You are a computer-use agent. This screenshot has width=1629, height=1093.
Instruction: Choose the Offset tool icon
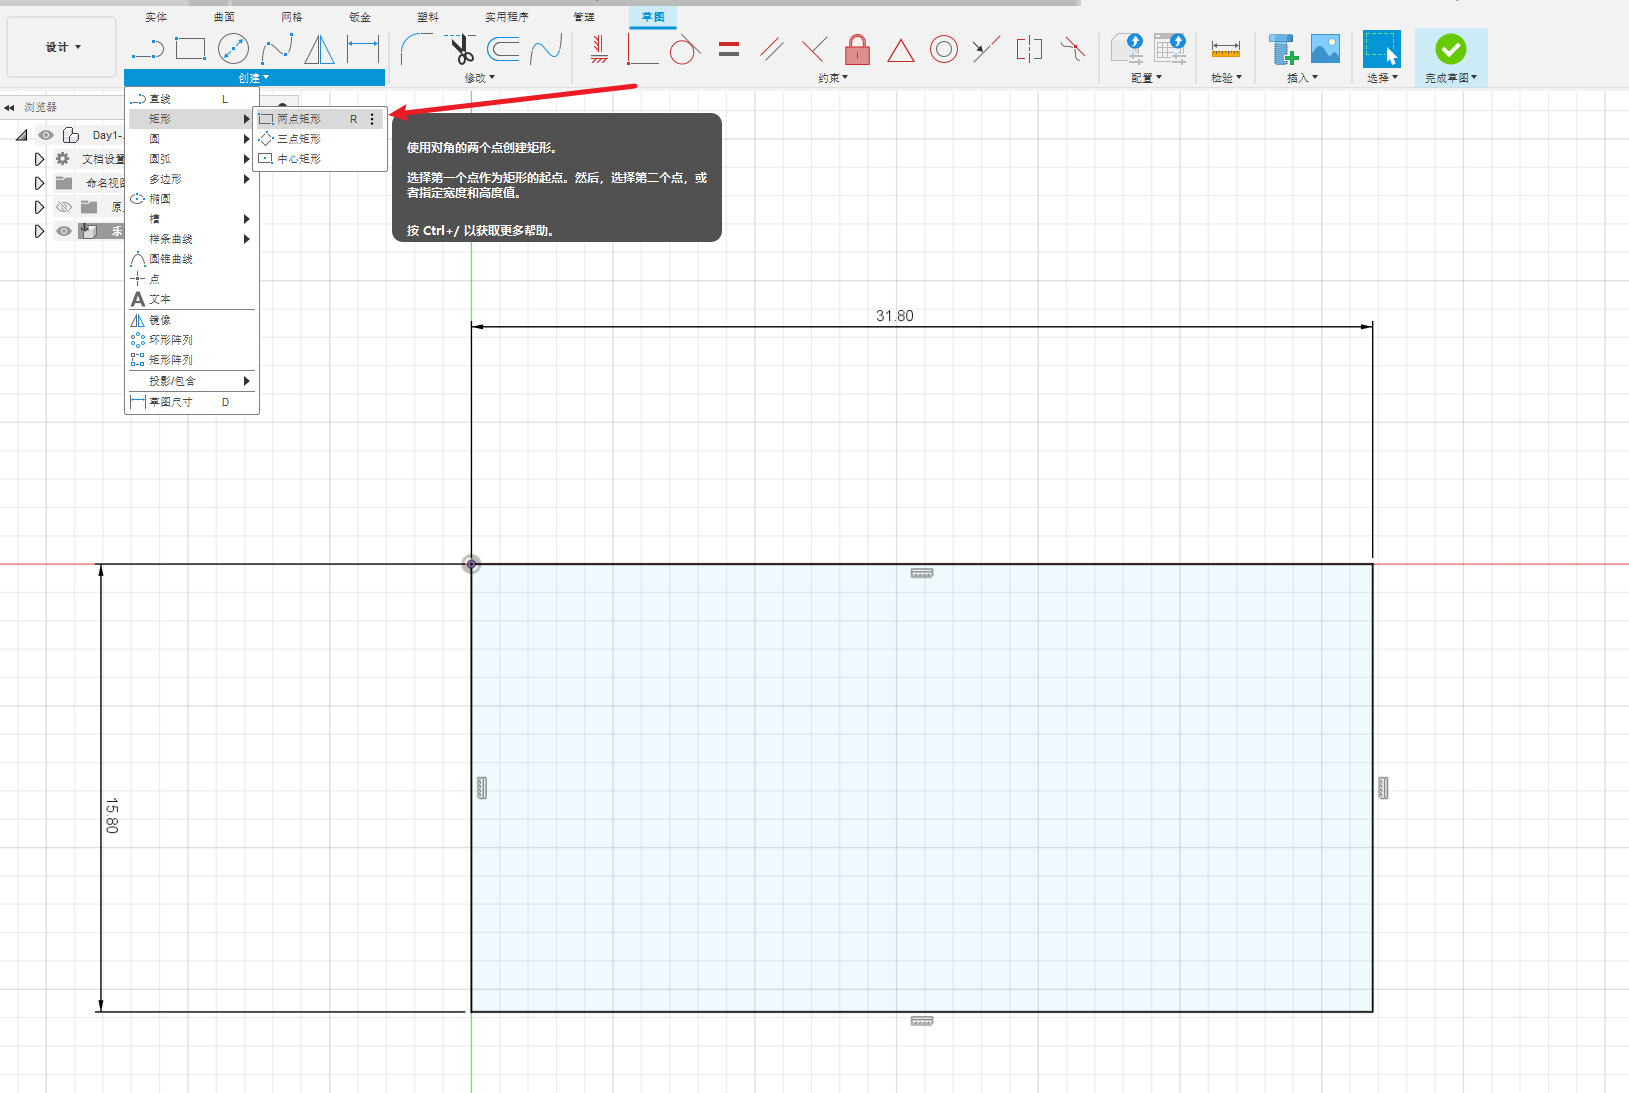point(503,48)
